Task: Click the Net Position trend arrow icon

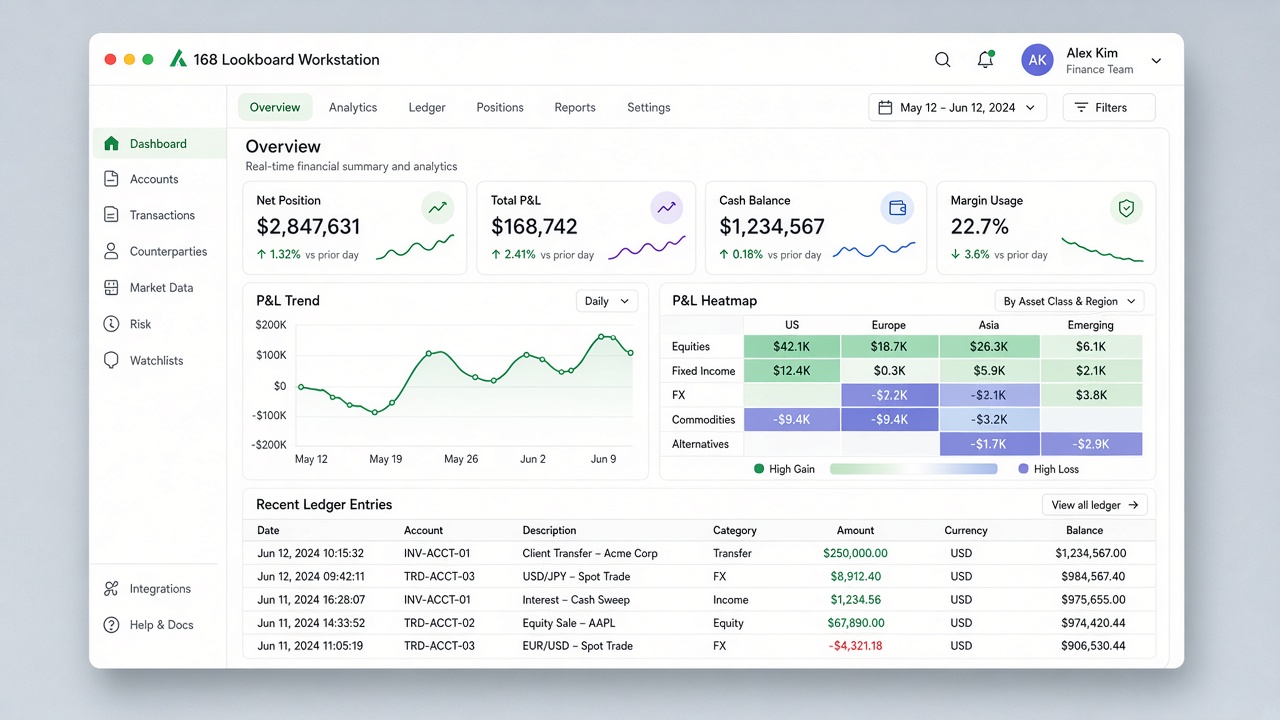Action: click(437, 208)
